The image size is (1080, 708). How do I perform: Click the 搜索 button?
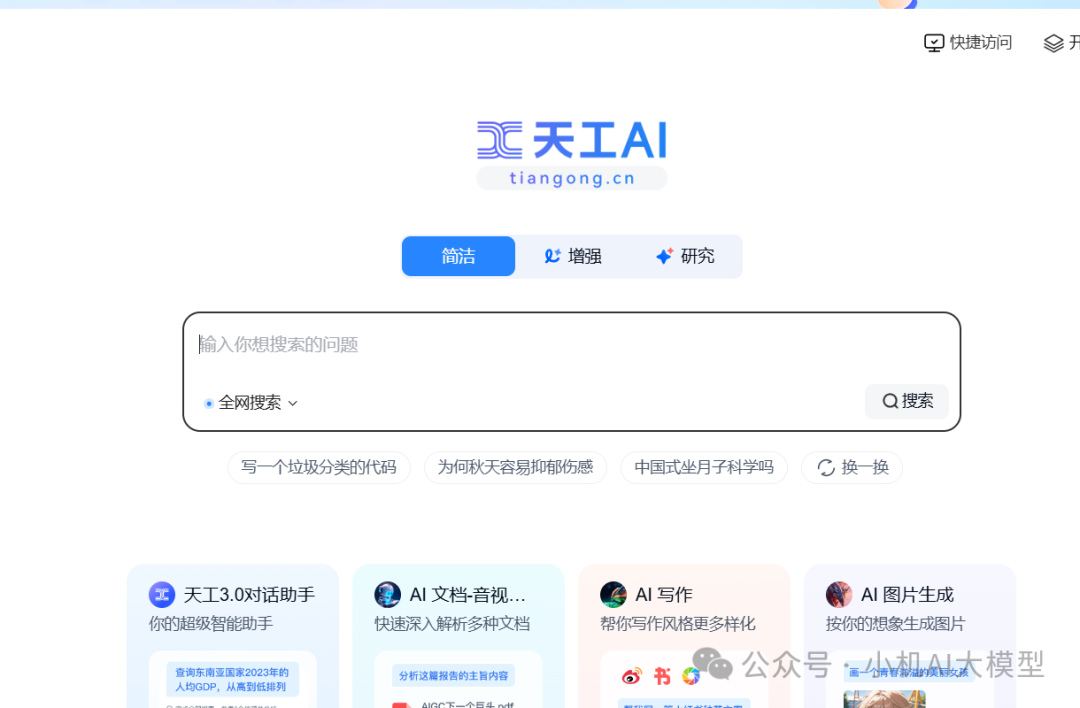pyautogui.click(x=906, y=401)
